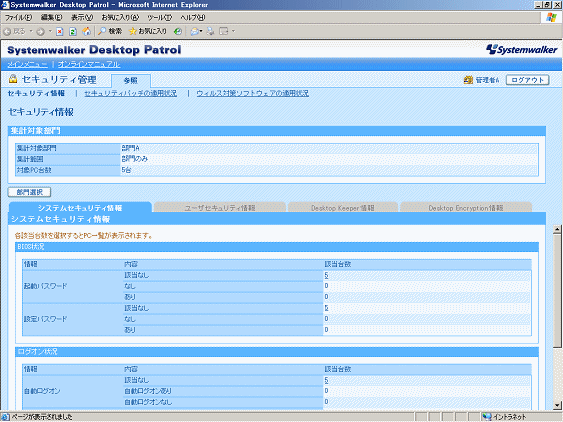
Task: Open the Back button history dropdown arrow
Action: click(x=31, y=32)
